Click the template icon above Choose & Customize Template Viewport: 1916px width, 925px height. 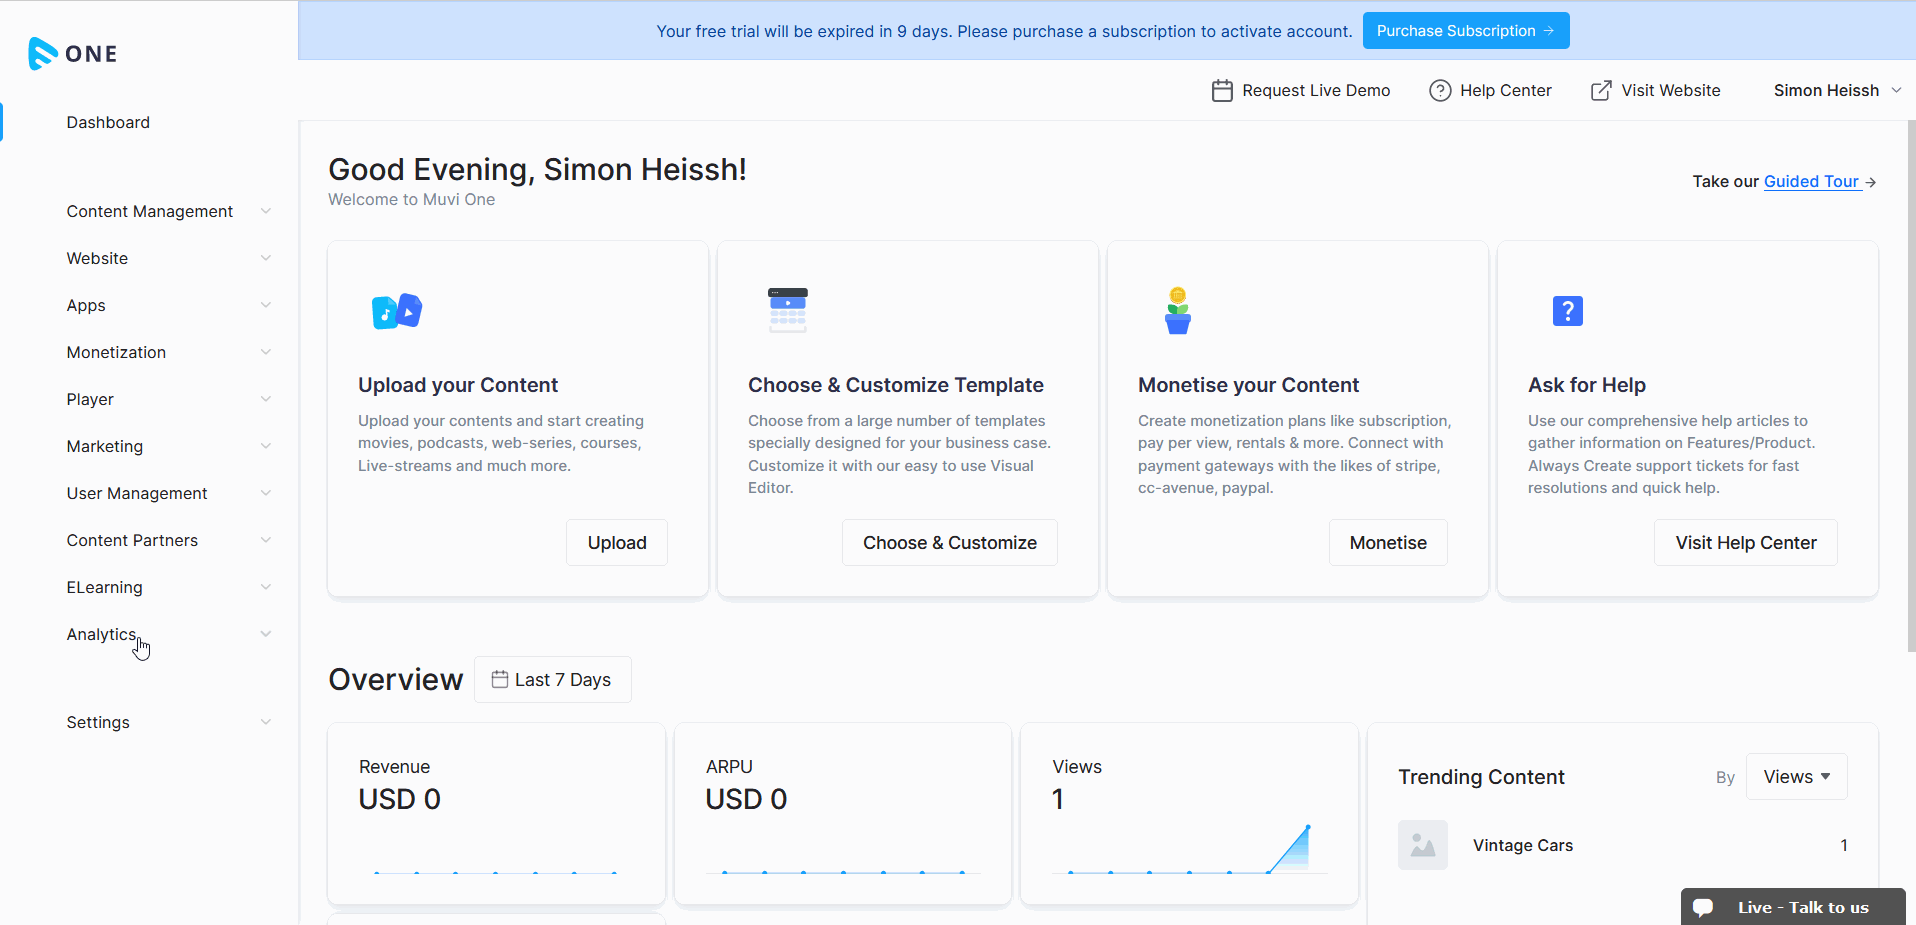pos(788,310)
